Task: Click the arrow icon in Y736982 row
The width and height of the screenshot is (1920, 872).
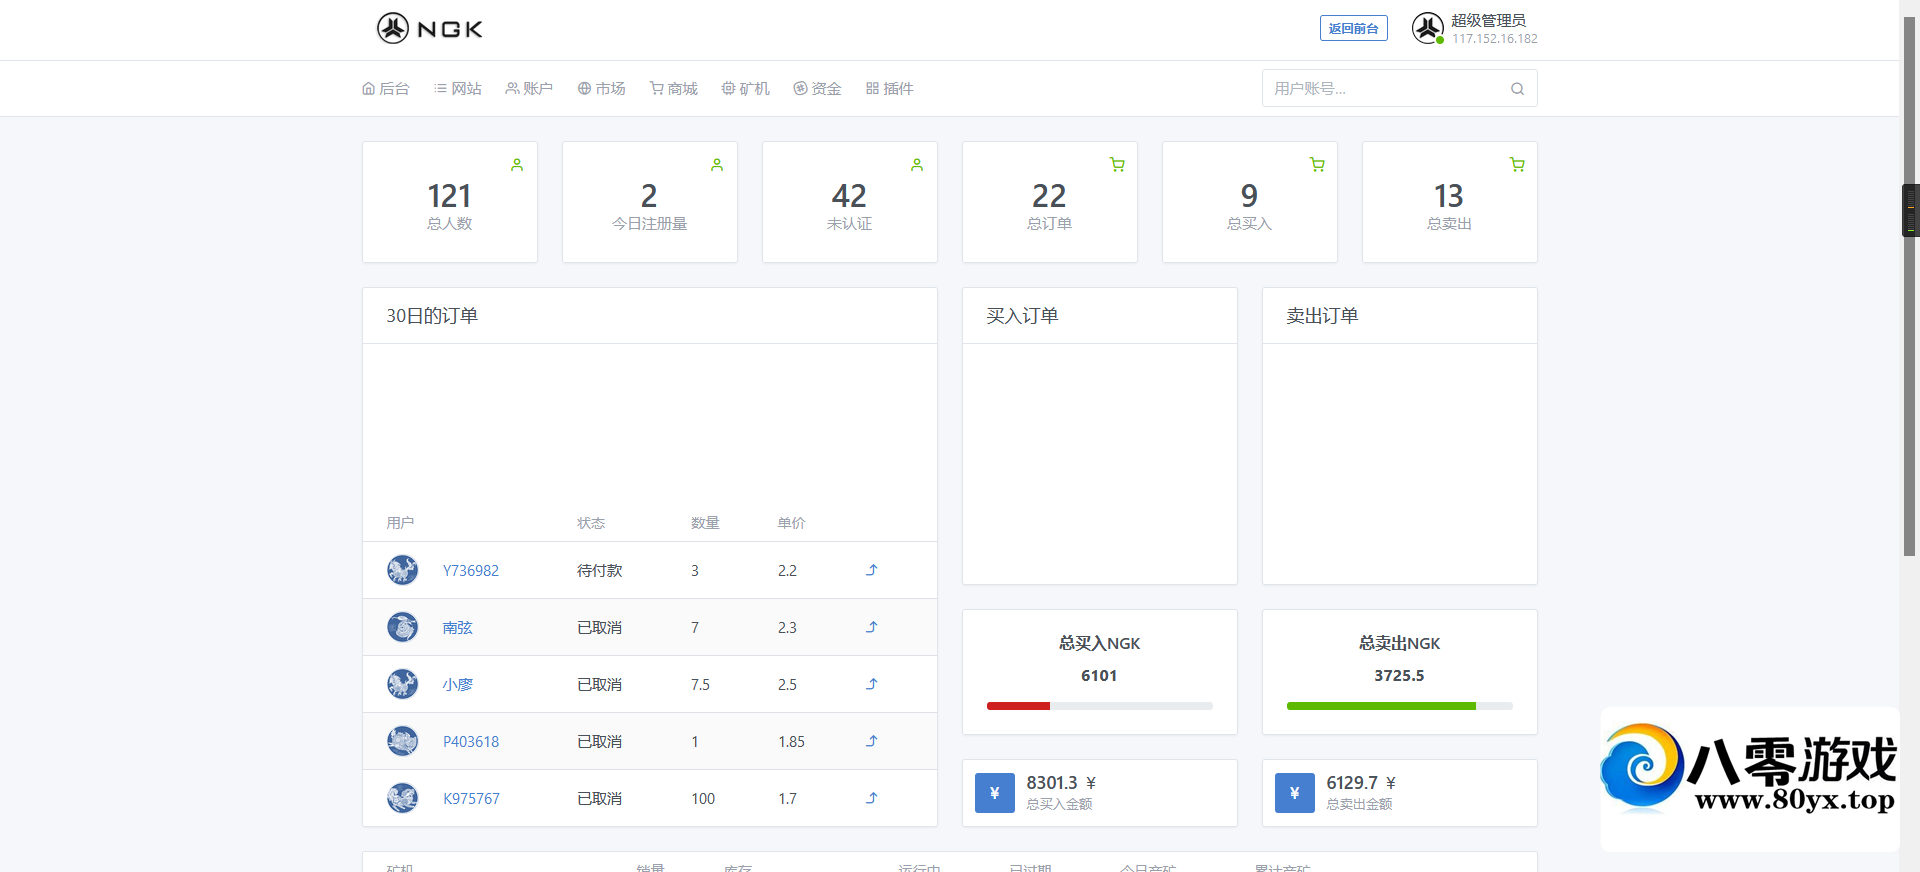Action: [872, 570]
